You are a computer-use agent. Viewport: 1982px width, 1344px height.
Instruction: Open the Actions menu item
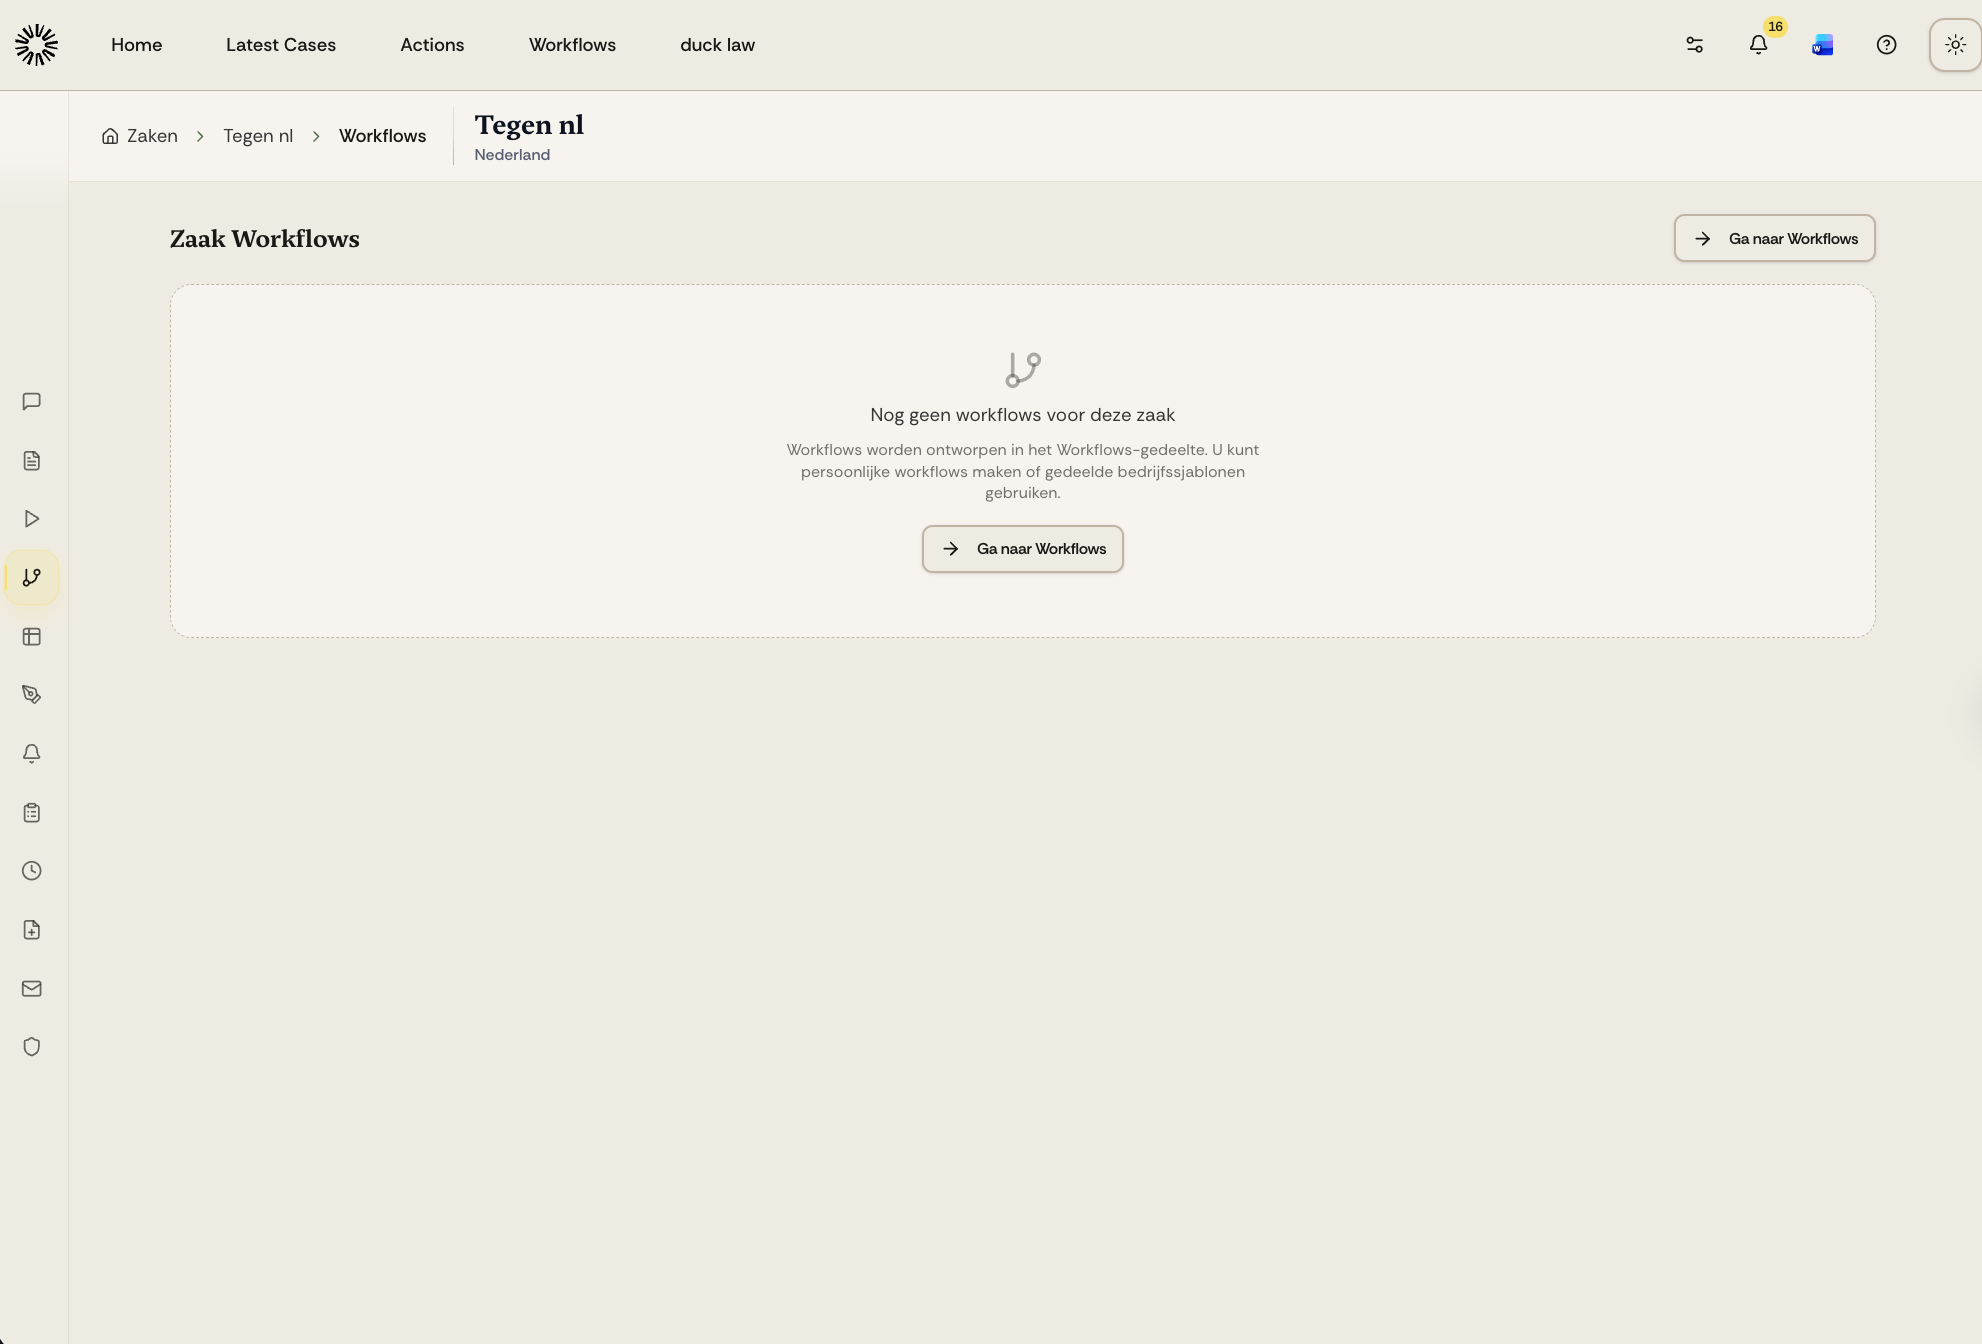click(432, 45)
